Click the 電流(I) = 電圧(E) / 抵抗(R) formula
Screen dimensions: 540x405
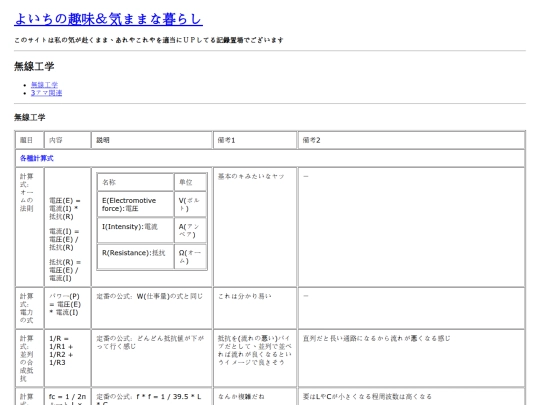click(64, 239)
